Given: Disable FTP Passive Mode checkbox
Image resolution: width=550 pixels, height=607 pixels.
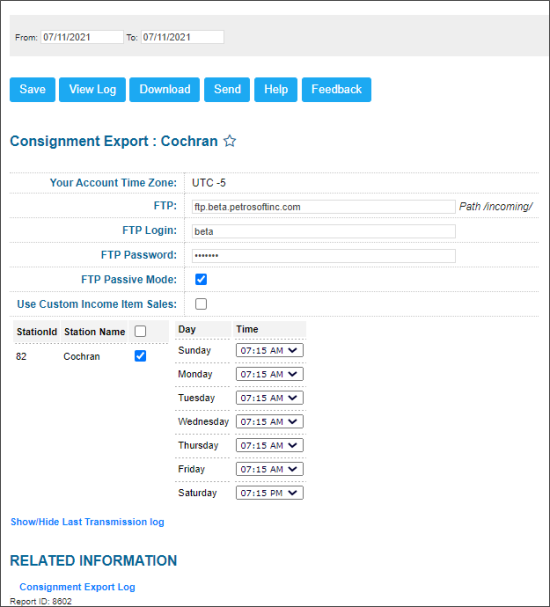Looking at the screenshot, I should coord(201,279).
